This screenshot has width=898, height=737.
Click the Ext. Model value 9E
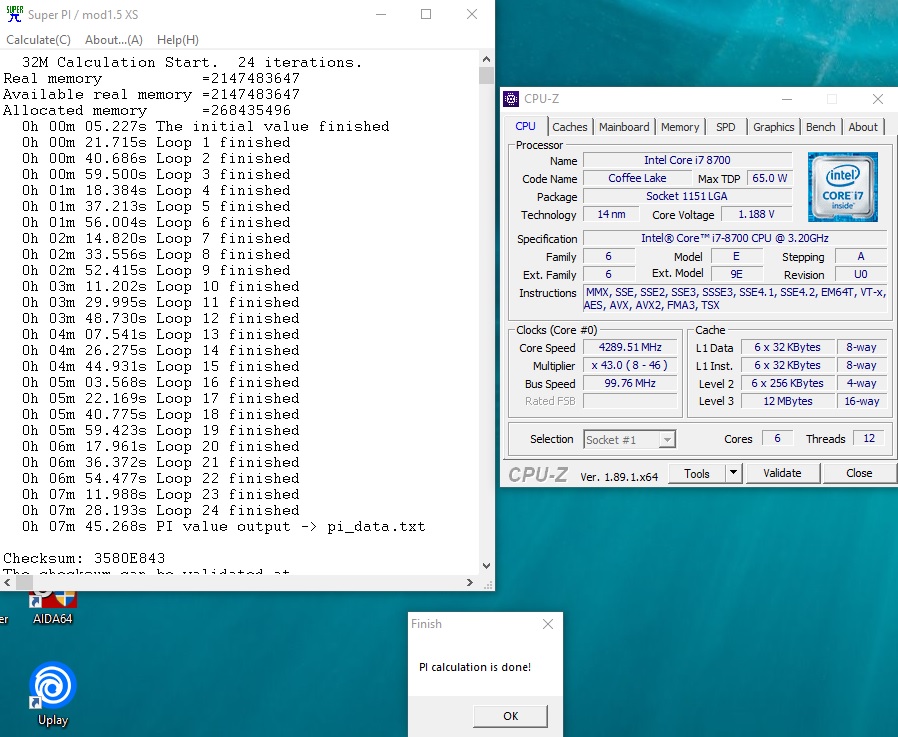point(736,274)
